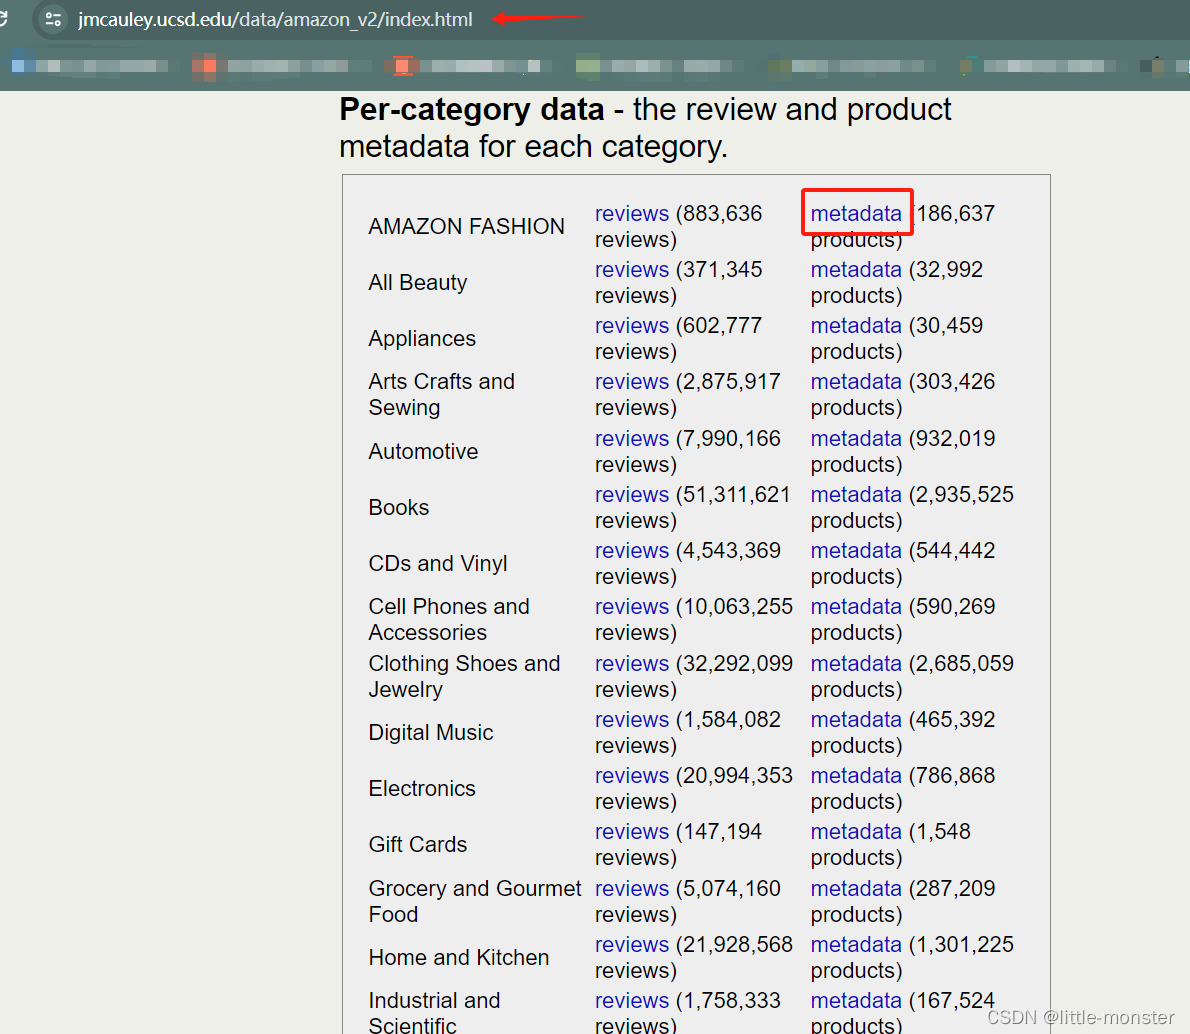
Task: Open Electronics reviews link
Action: pos(631,775)
